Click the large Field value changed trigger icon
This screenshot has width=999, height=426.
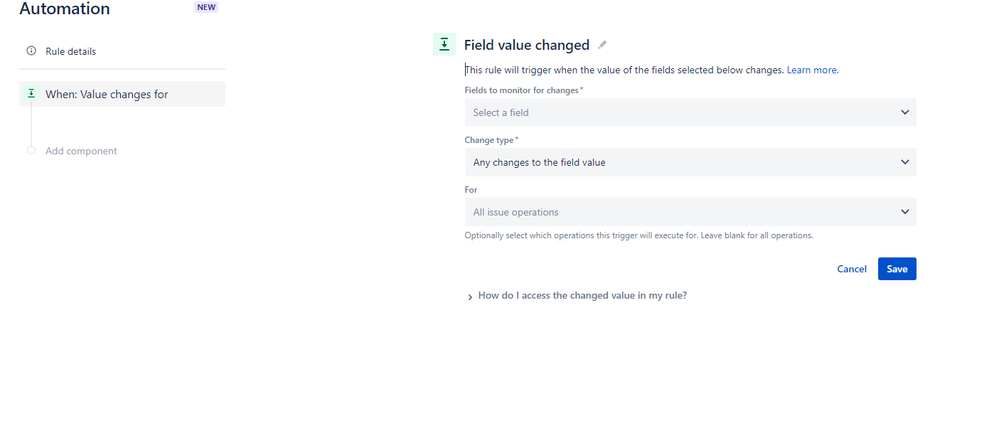point(444,45)
